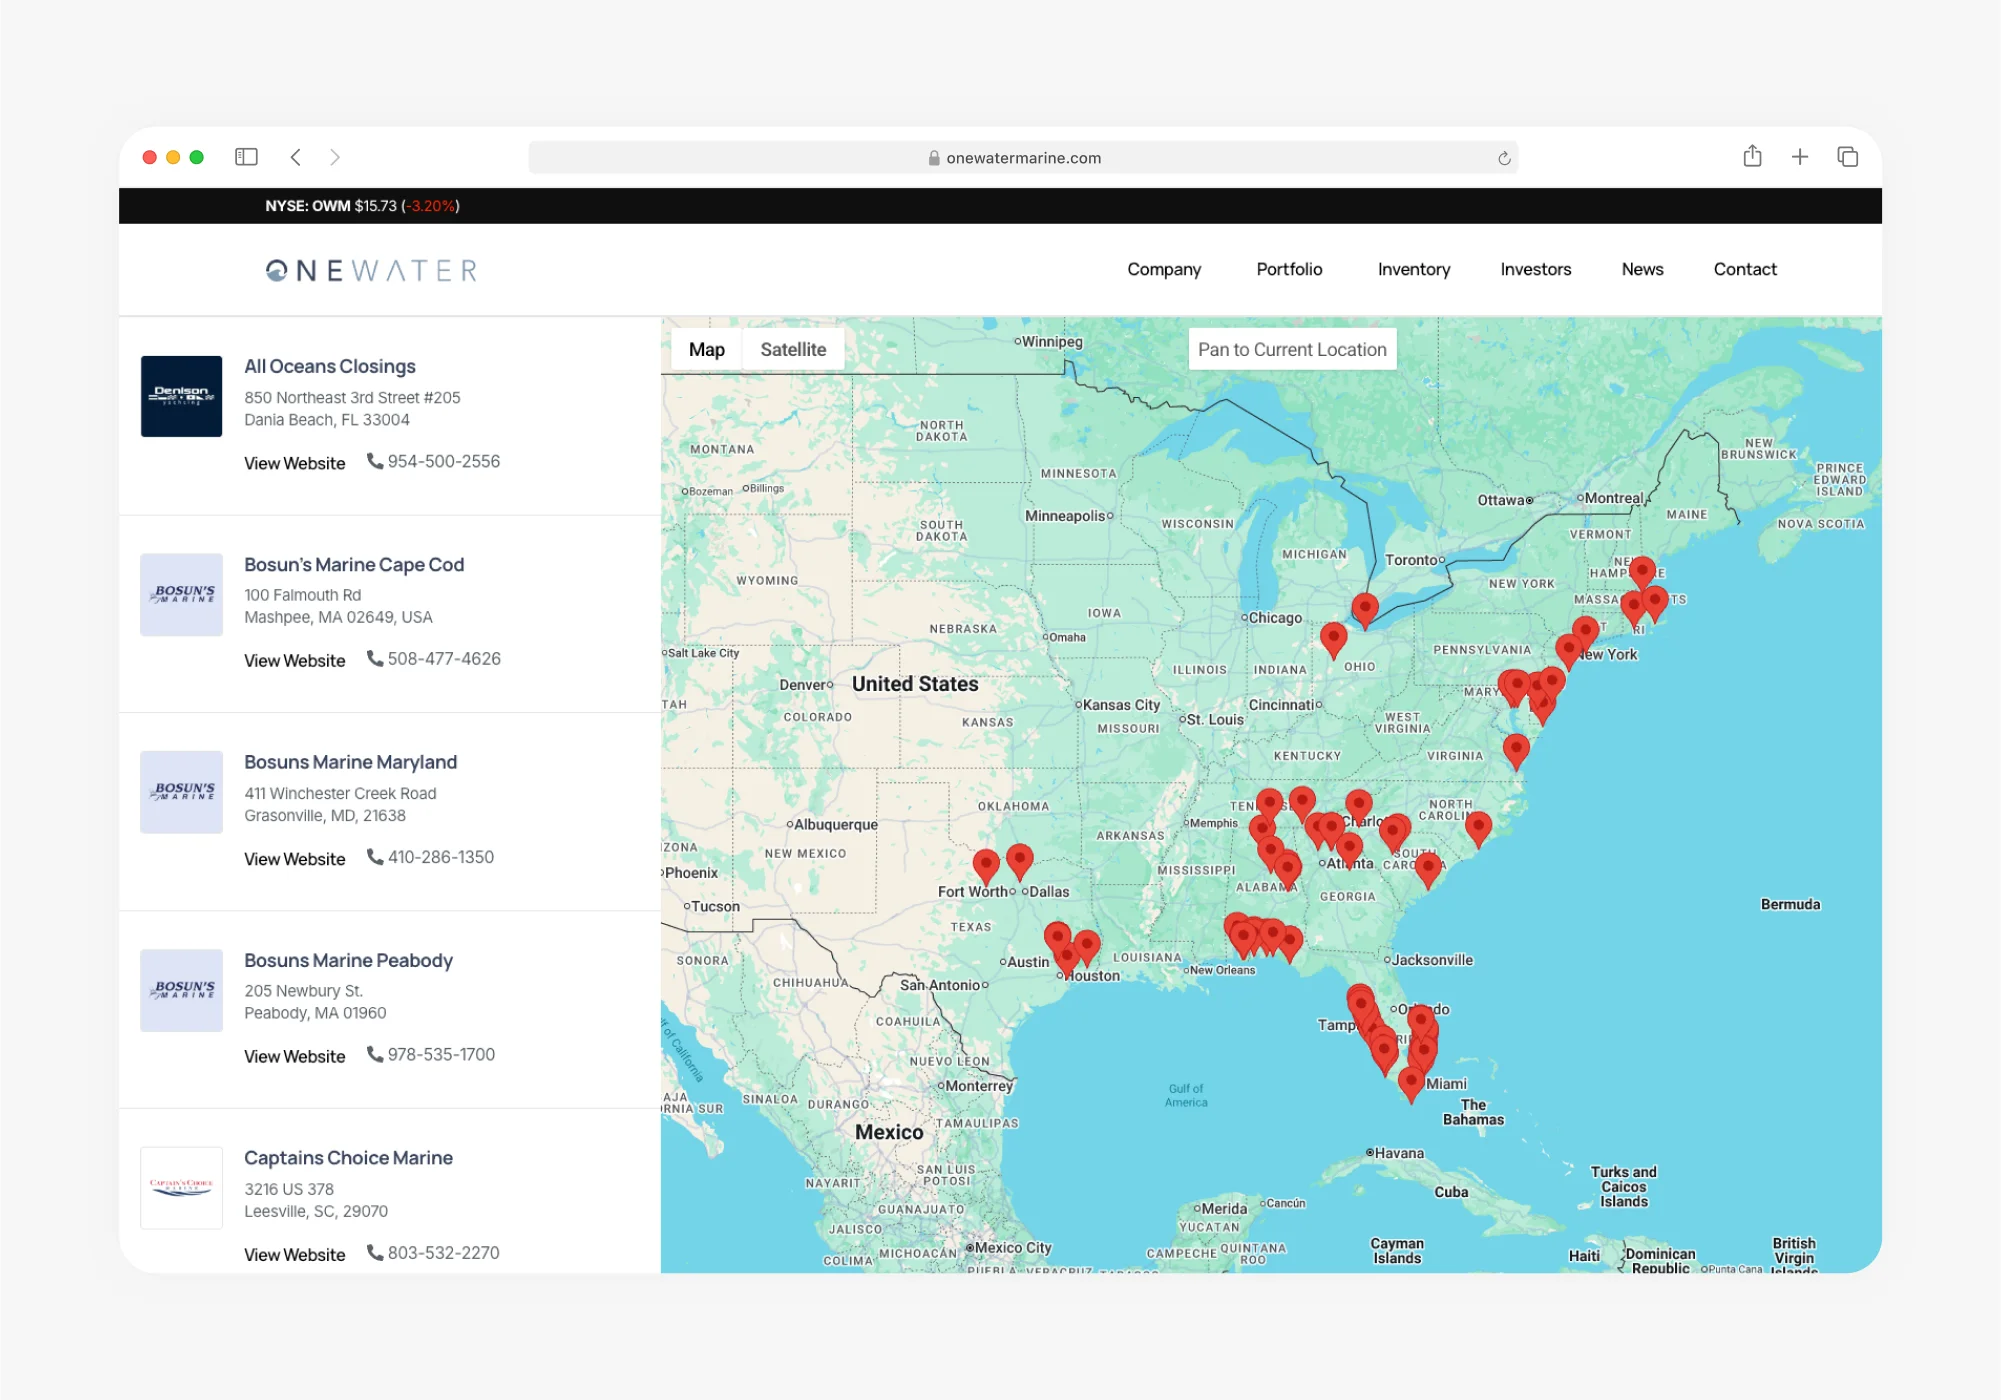The height and width of the screenshot is (1400, 2001).
Task: Select the map pin near Fort Worth
Action: (x=986, y=867)
